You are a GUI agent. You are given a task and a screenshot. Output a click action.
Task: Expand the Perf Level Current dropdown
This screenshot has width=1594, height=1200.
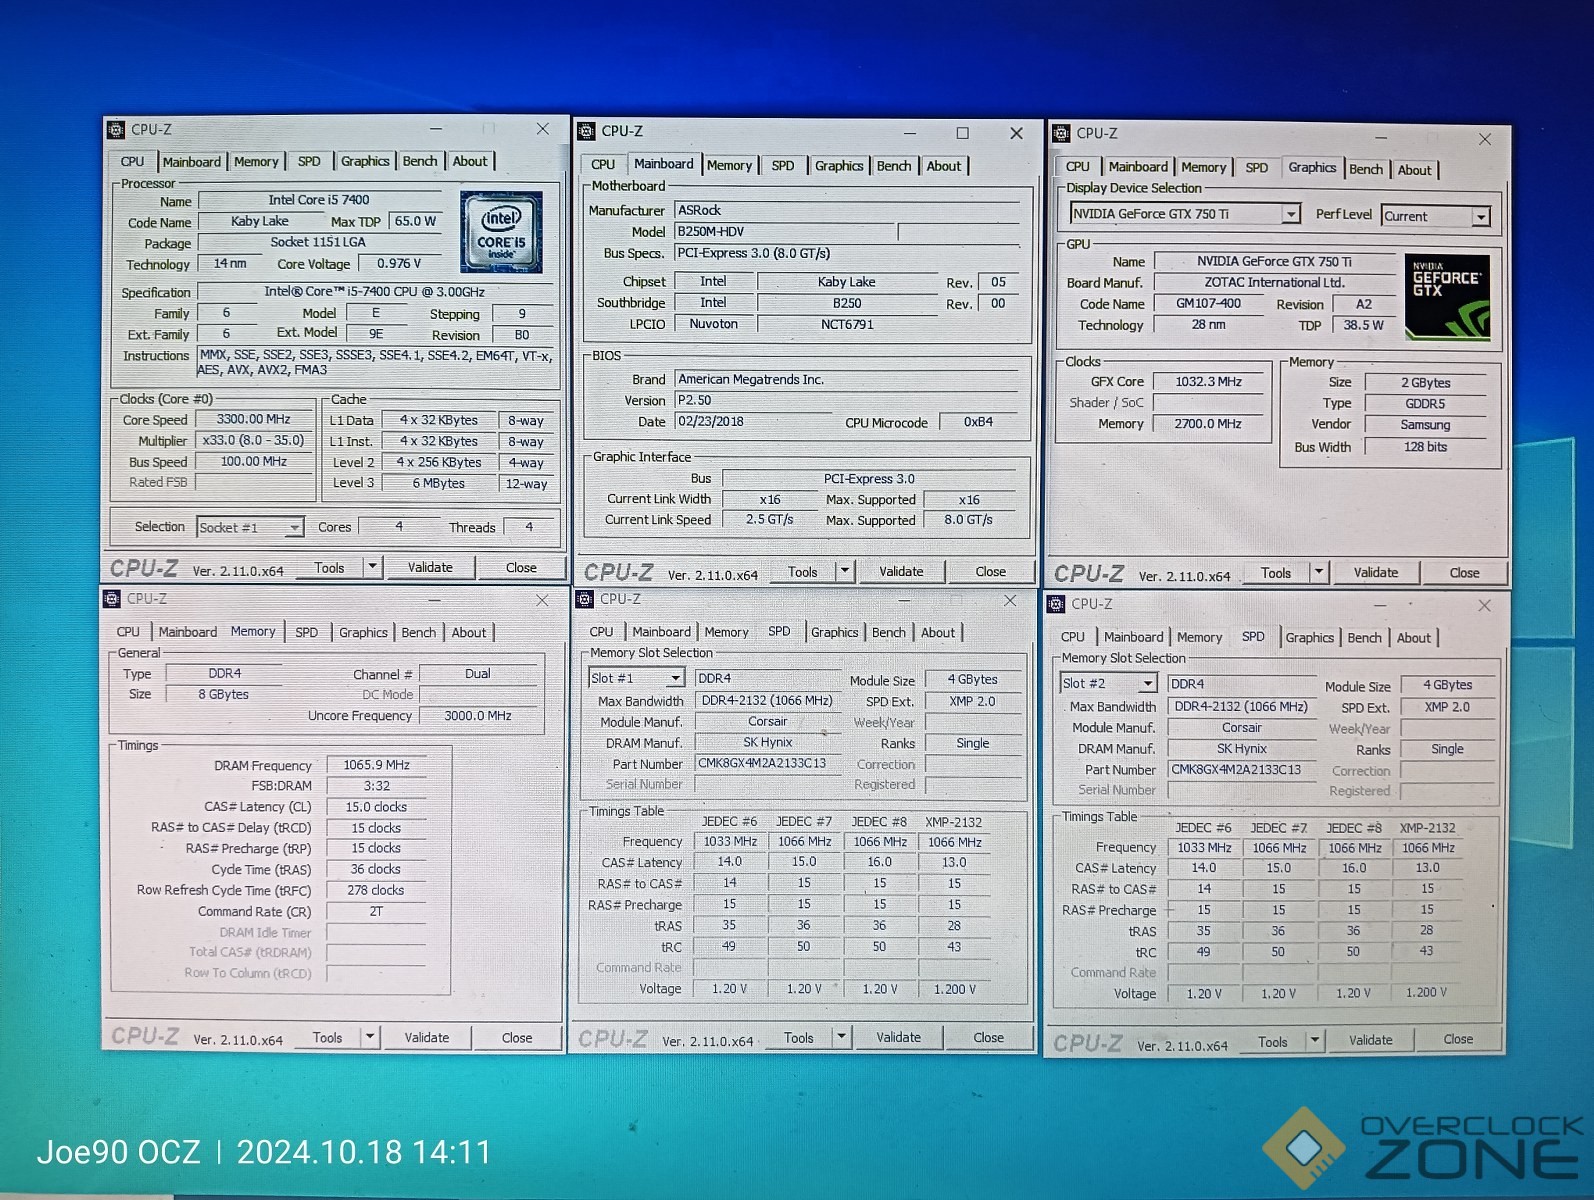pyautogui.click(x=1481, y=216)
